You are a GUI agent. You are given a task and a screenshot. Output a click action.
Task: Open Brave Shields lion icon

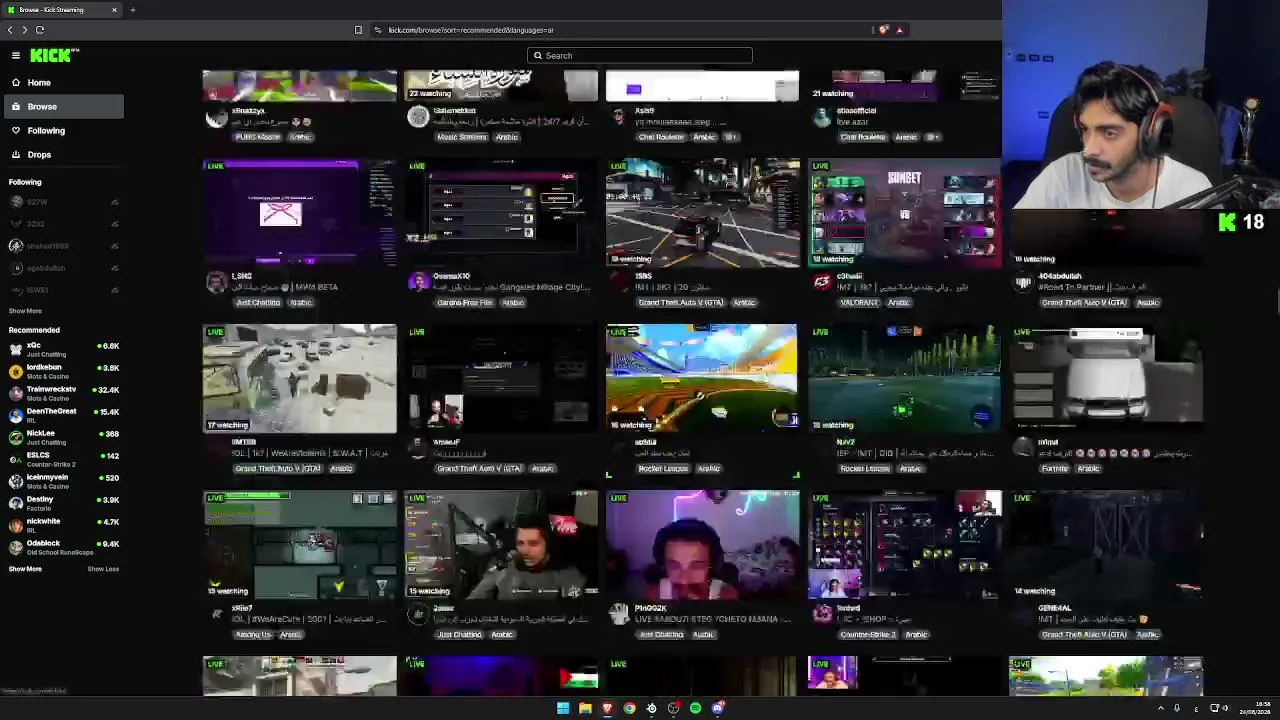(x=883, y=30)
